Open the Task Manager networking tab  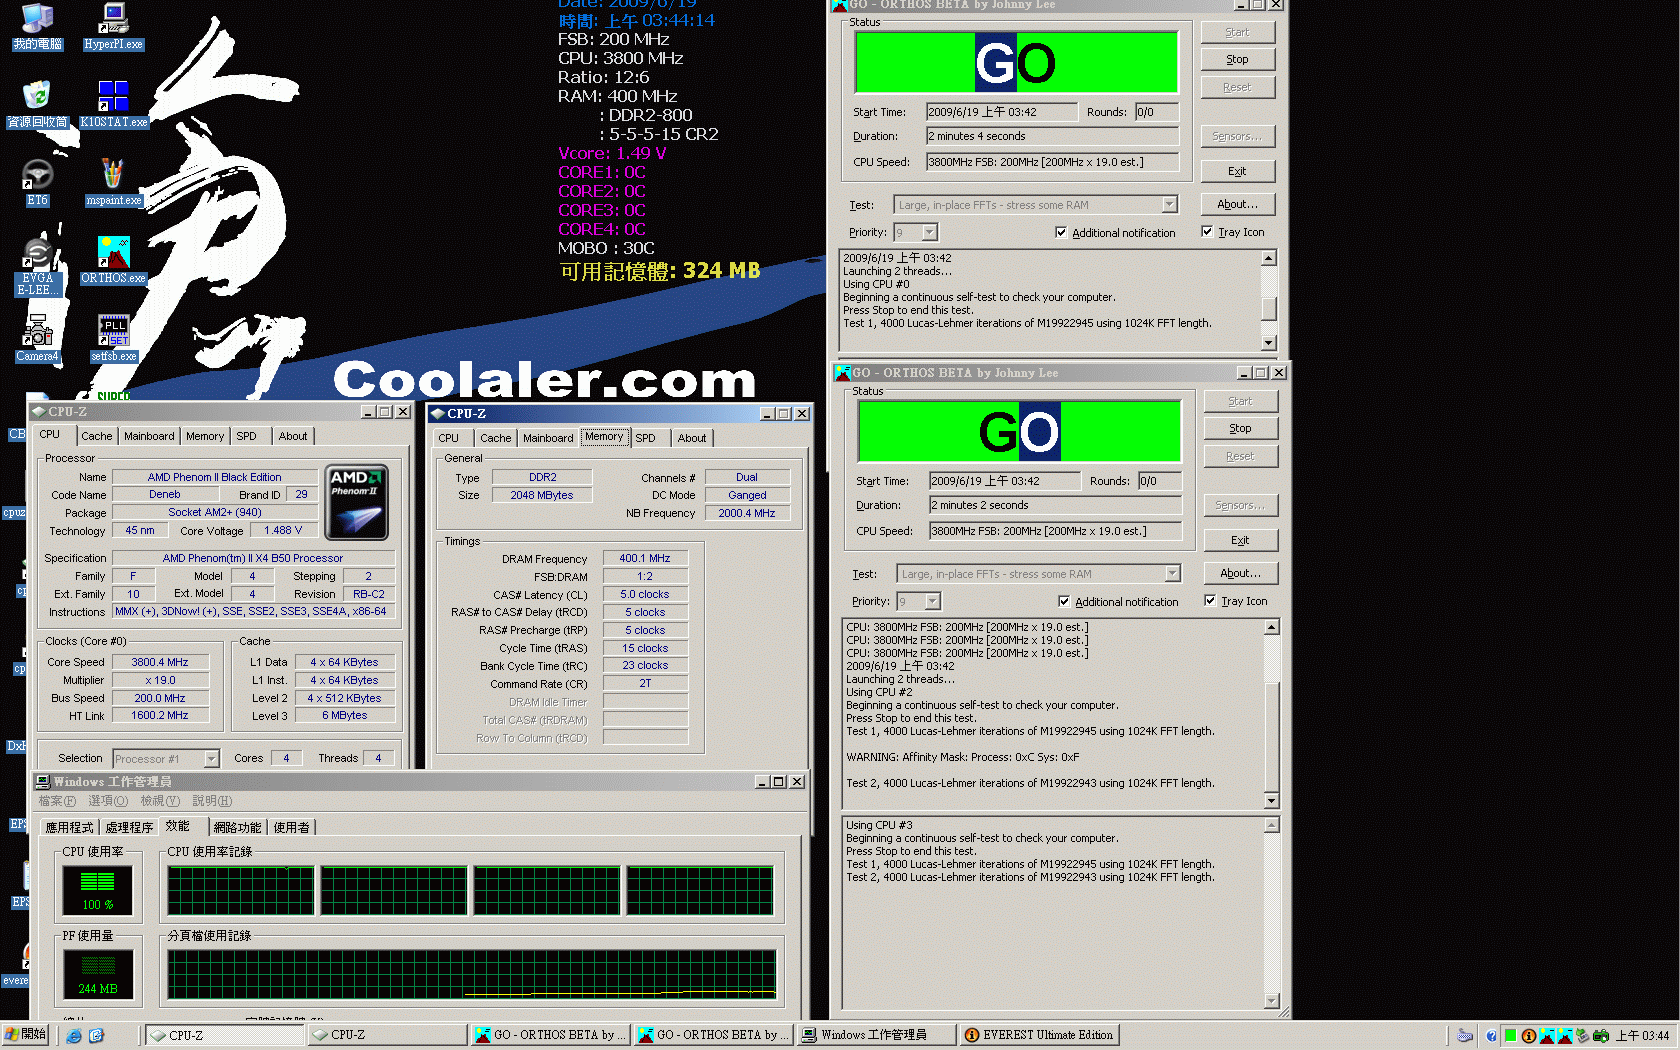237,827
